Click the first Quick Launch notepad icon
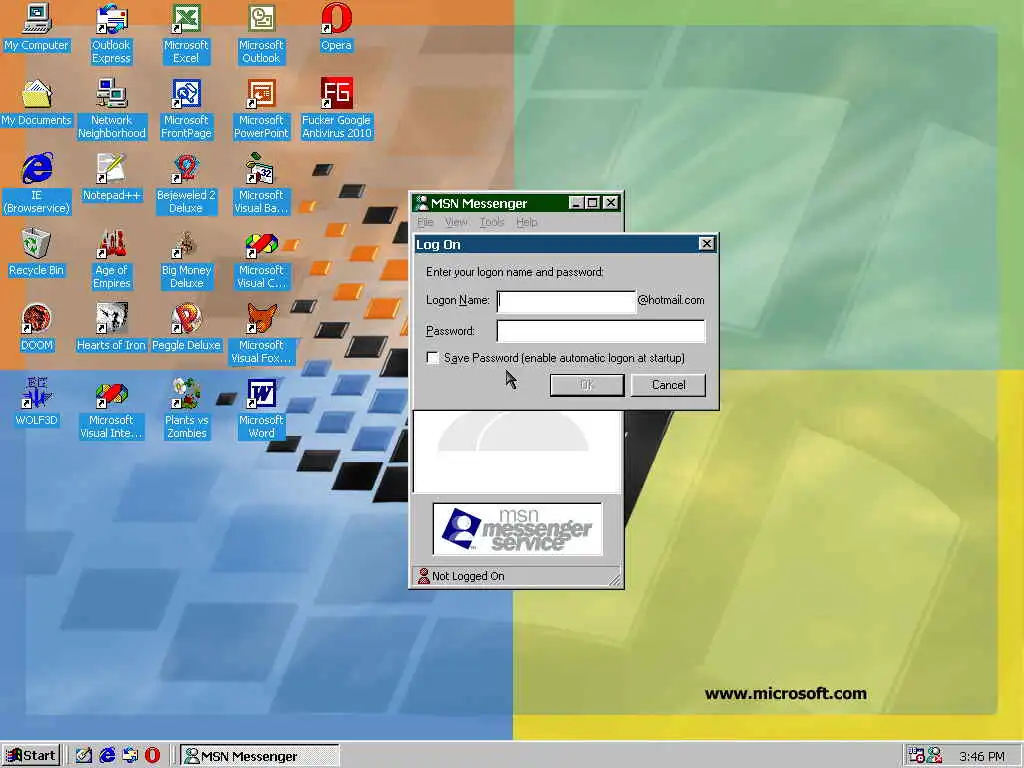Viewport: 1024px width, 768px height. point(84,756)
